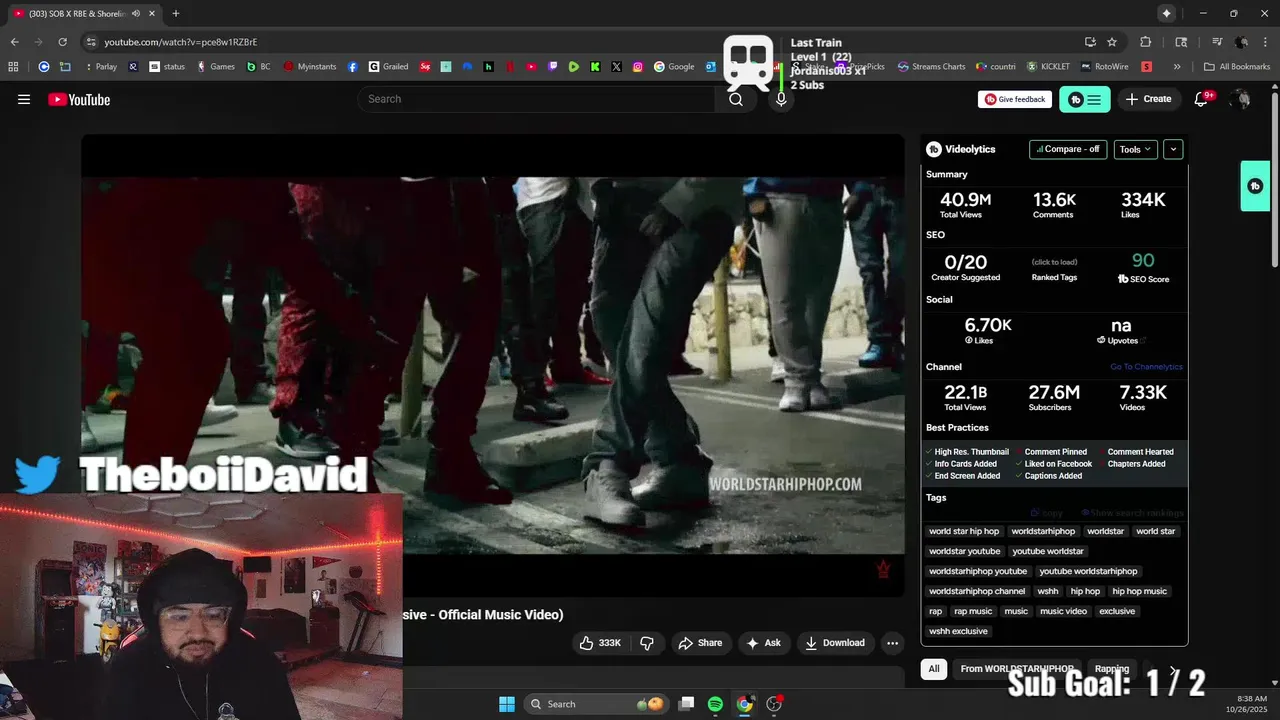Viewport: 1280px width, 720px height.
Task: Open Chrome from the Windows taskbar
Action: [x=744, y=704]
